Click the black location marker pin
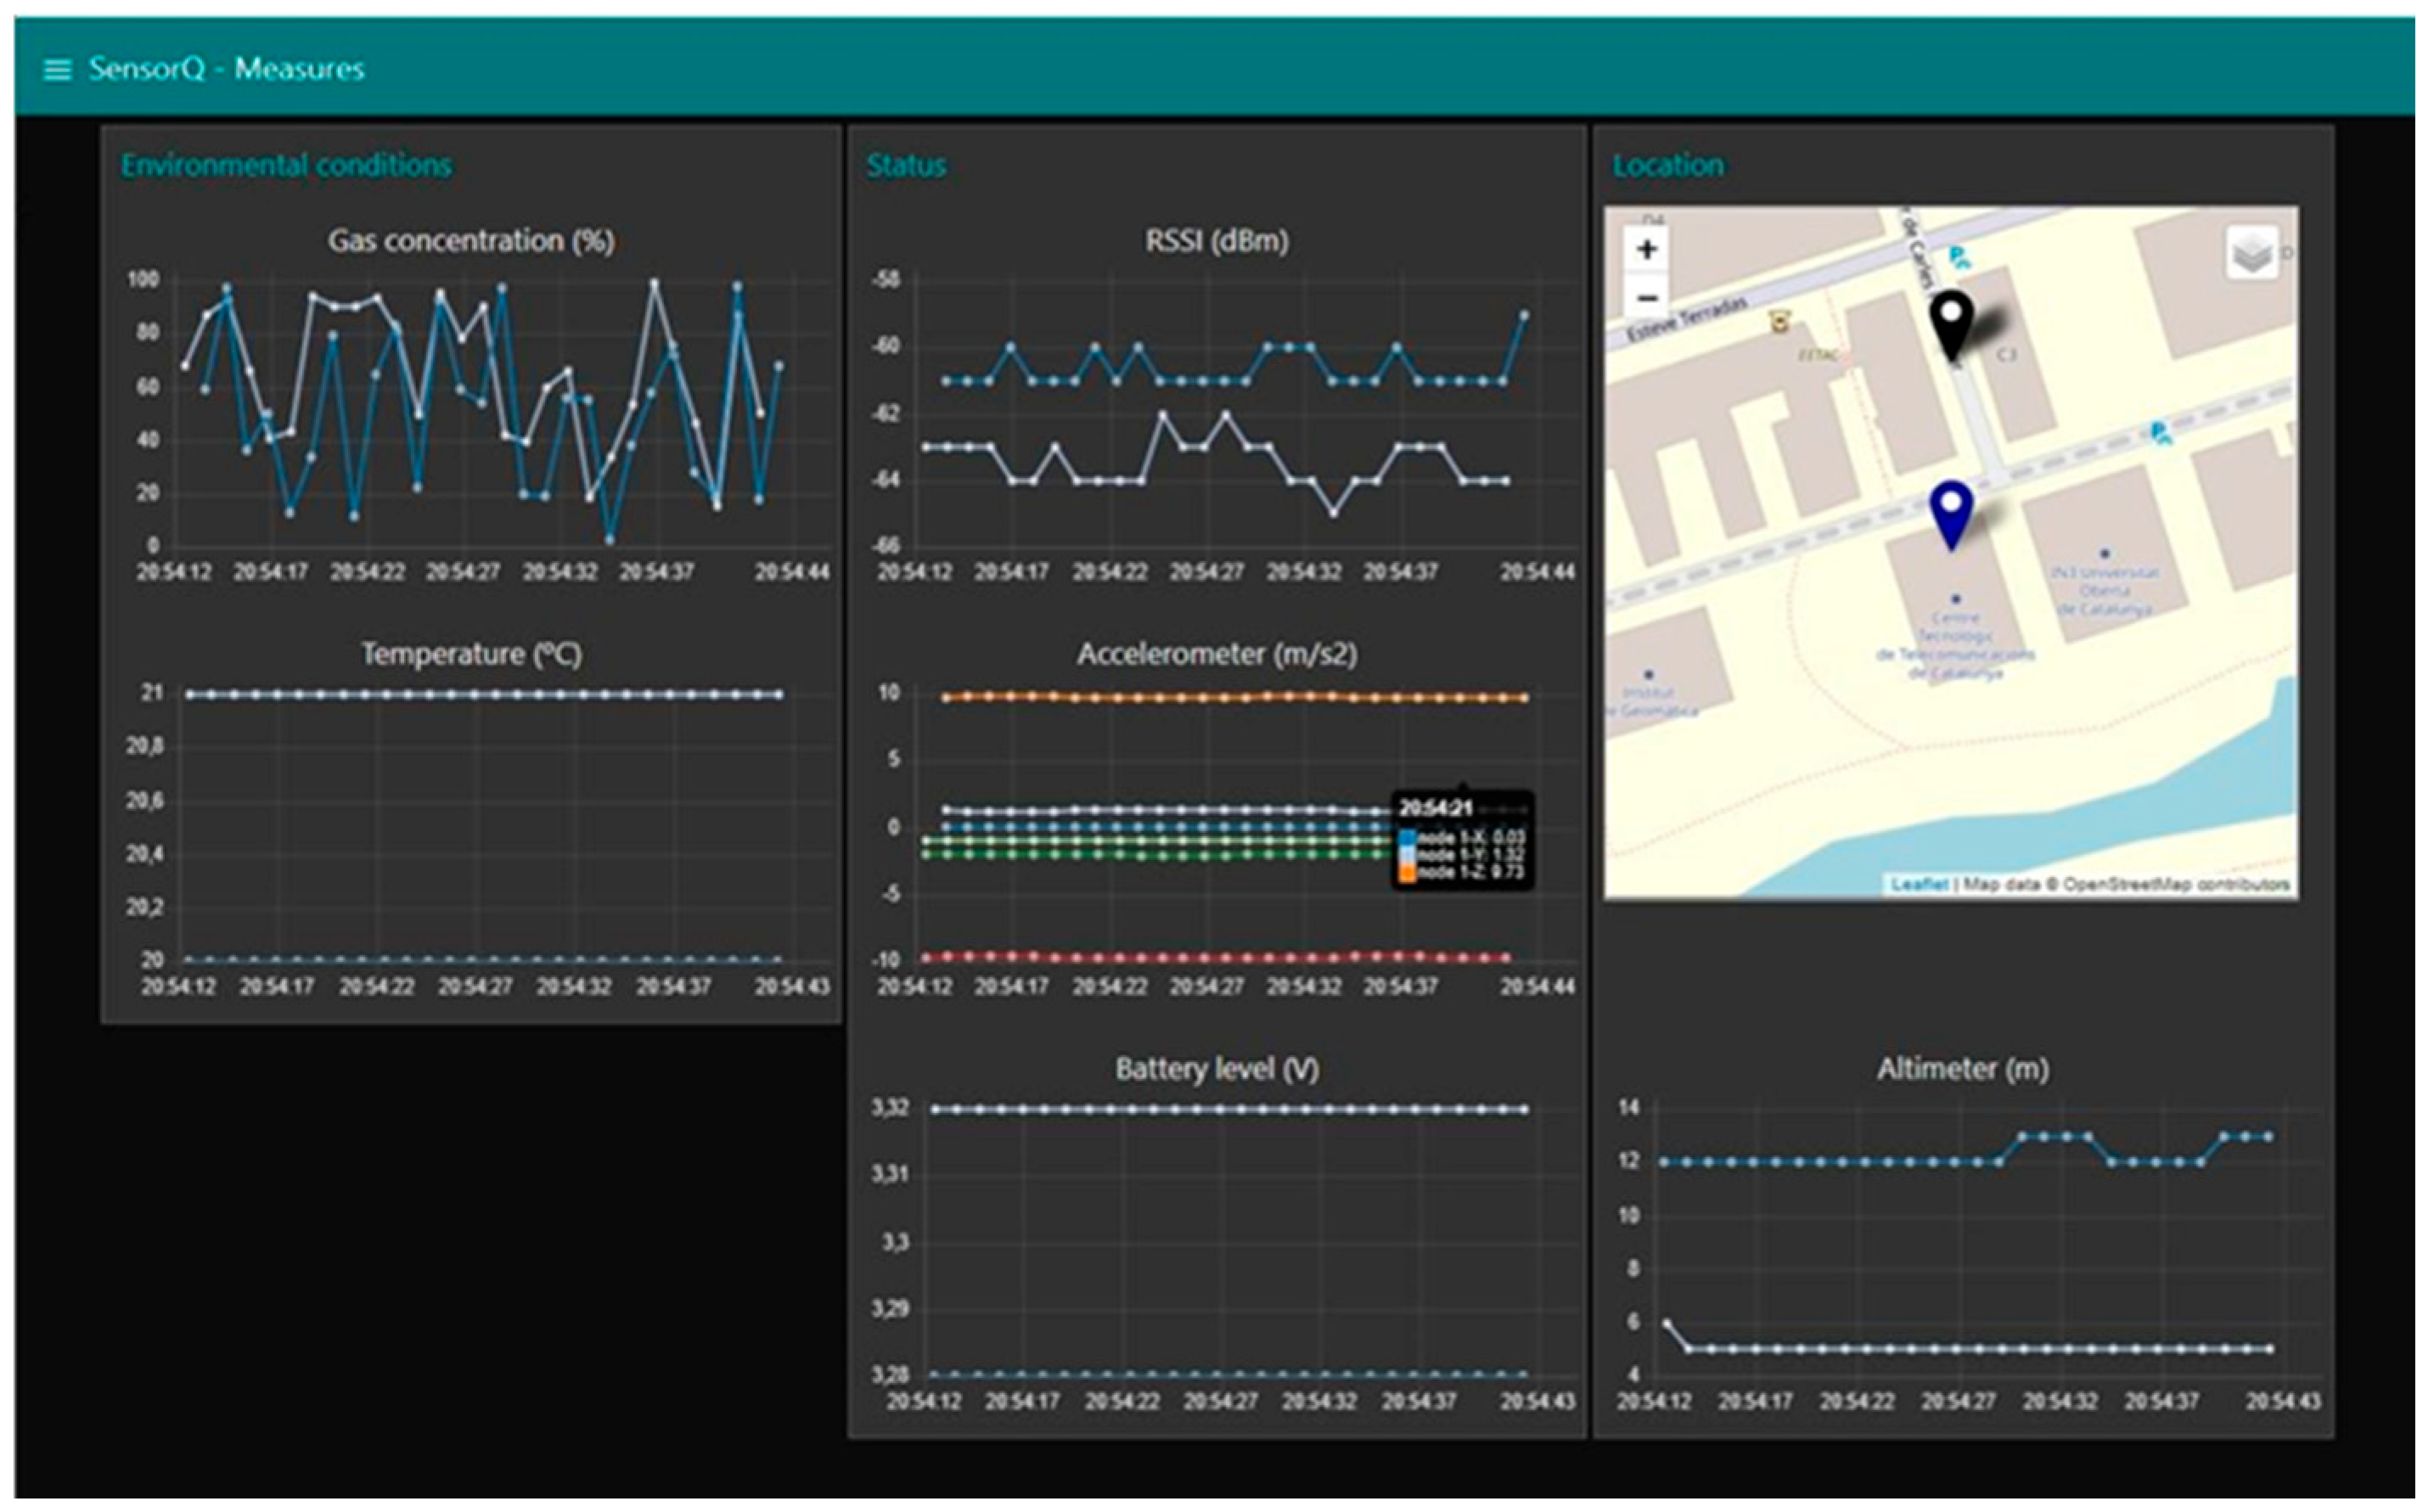 pos(1950,321)
